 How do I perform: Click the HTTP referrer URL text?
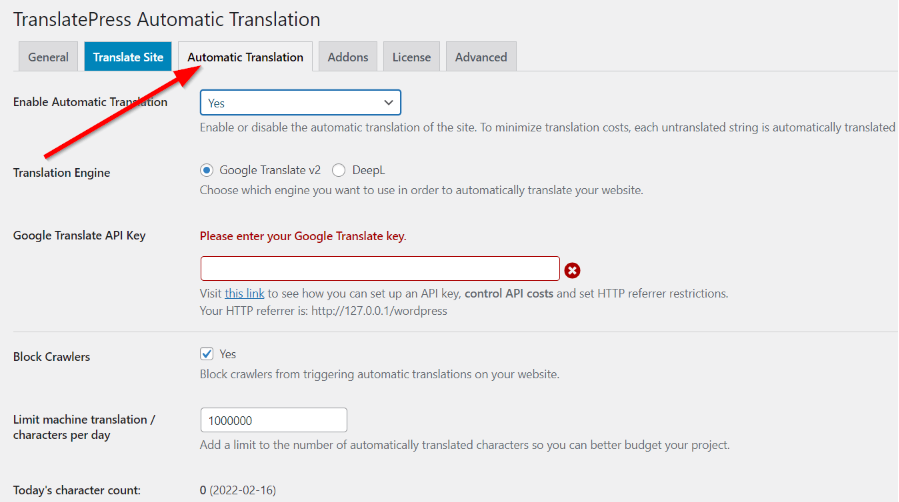379,311
